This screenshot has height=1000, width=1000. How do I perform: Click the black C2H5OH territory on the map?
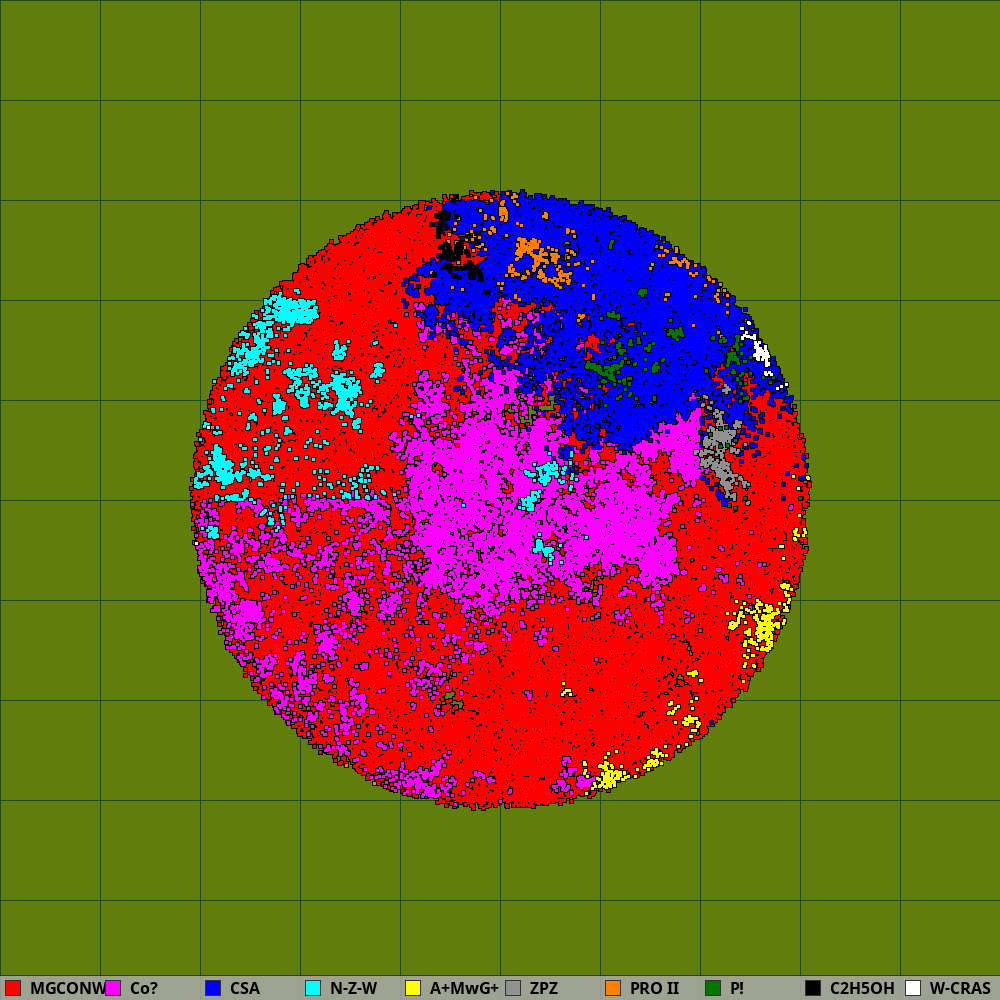coord(454,251)
